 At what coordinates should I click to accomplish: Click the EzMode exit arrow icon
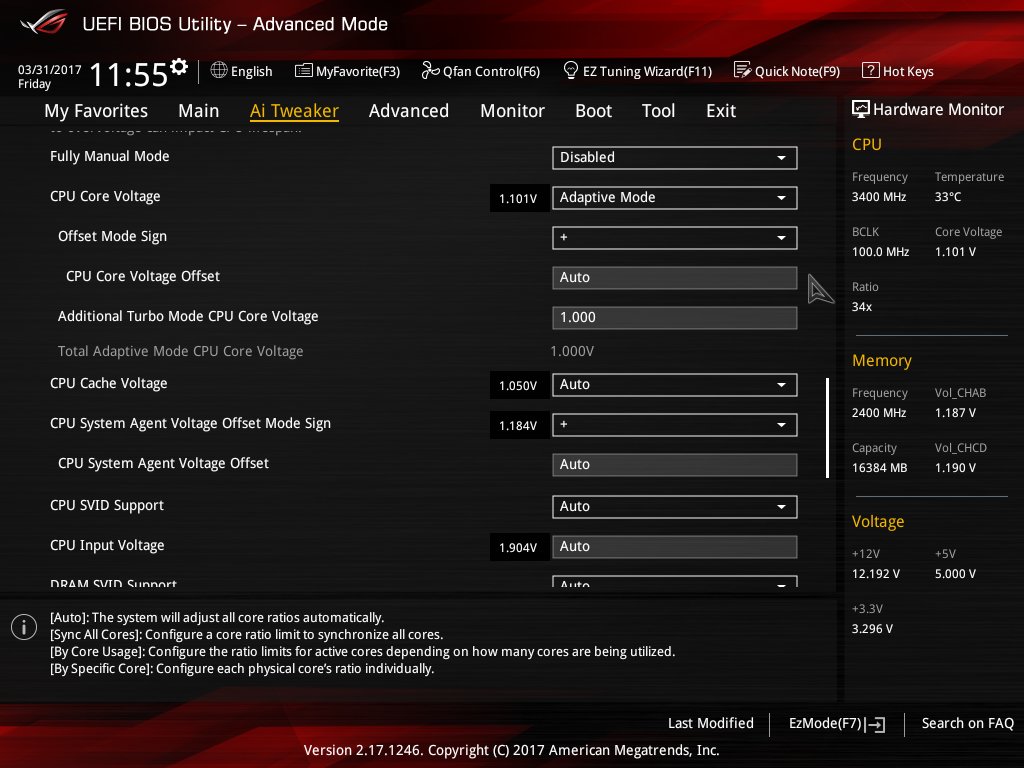click(x=876, y=724)
